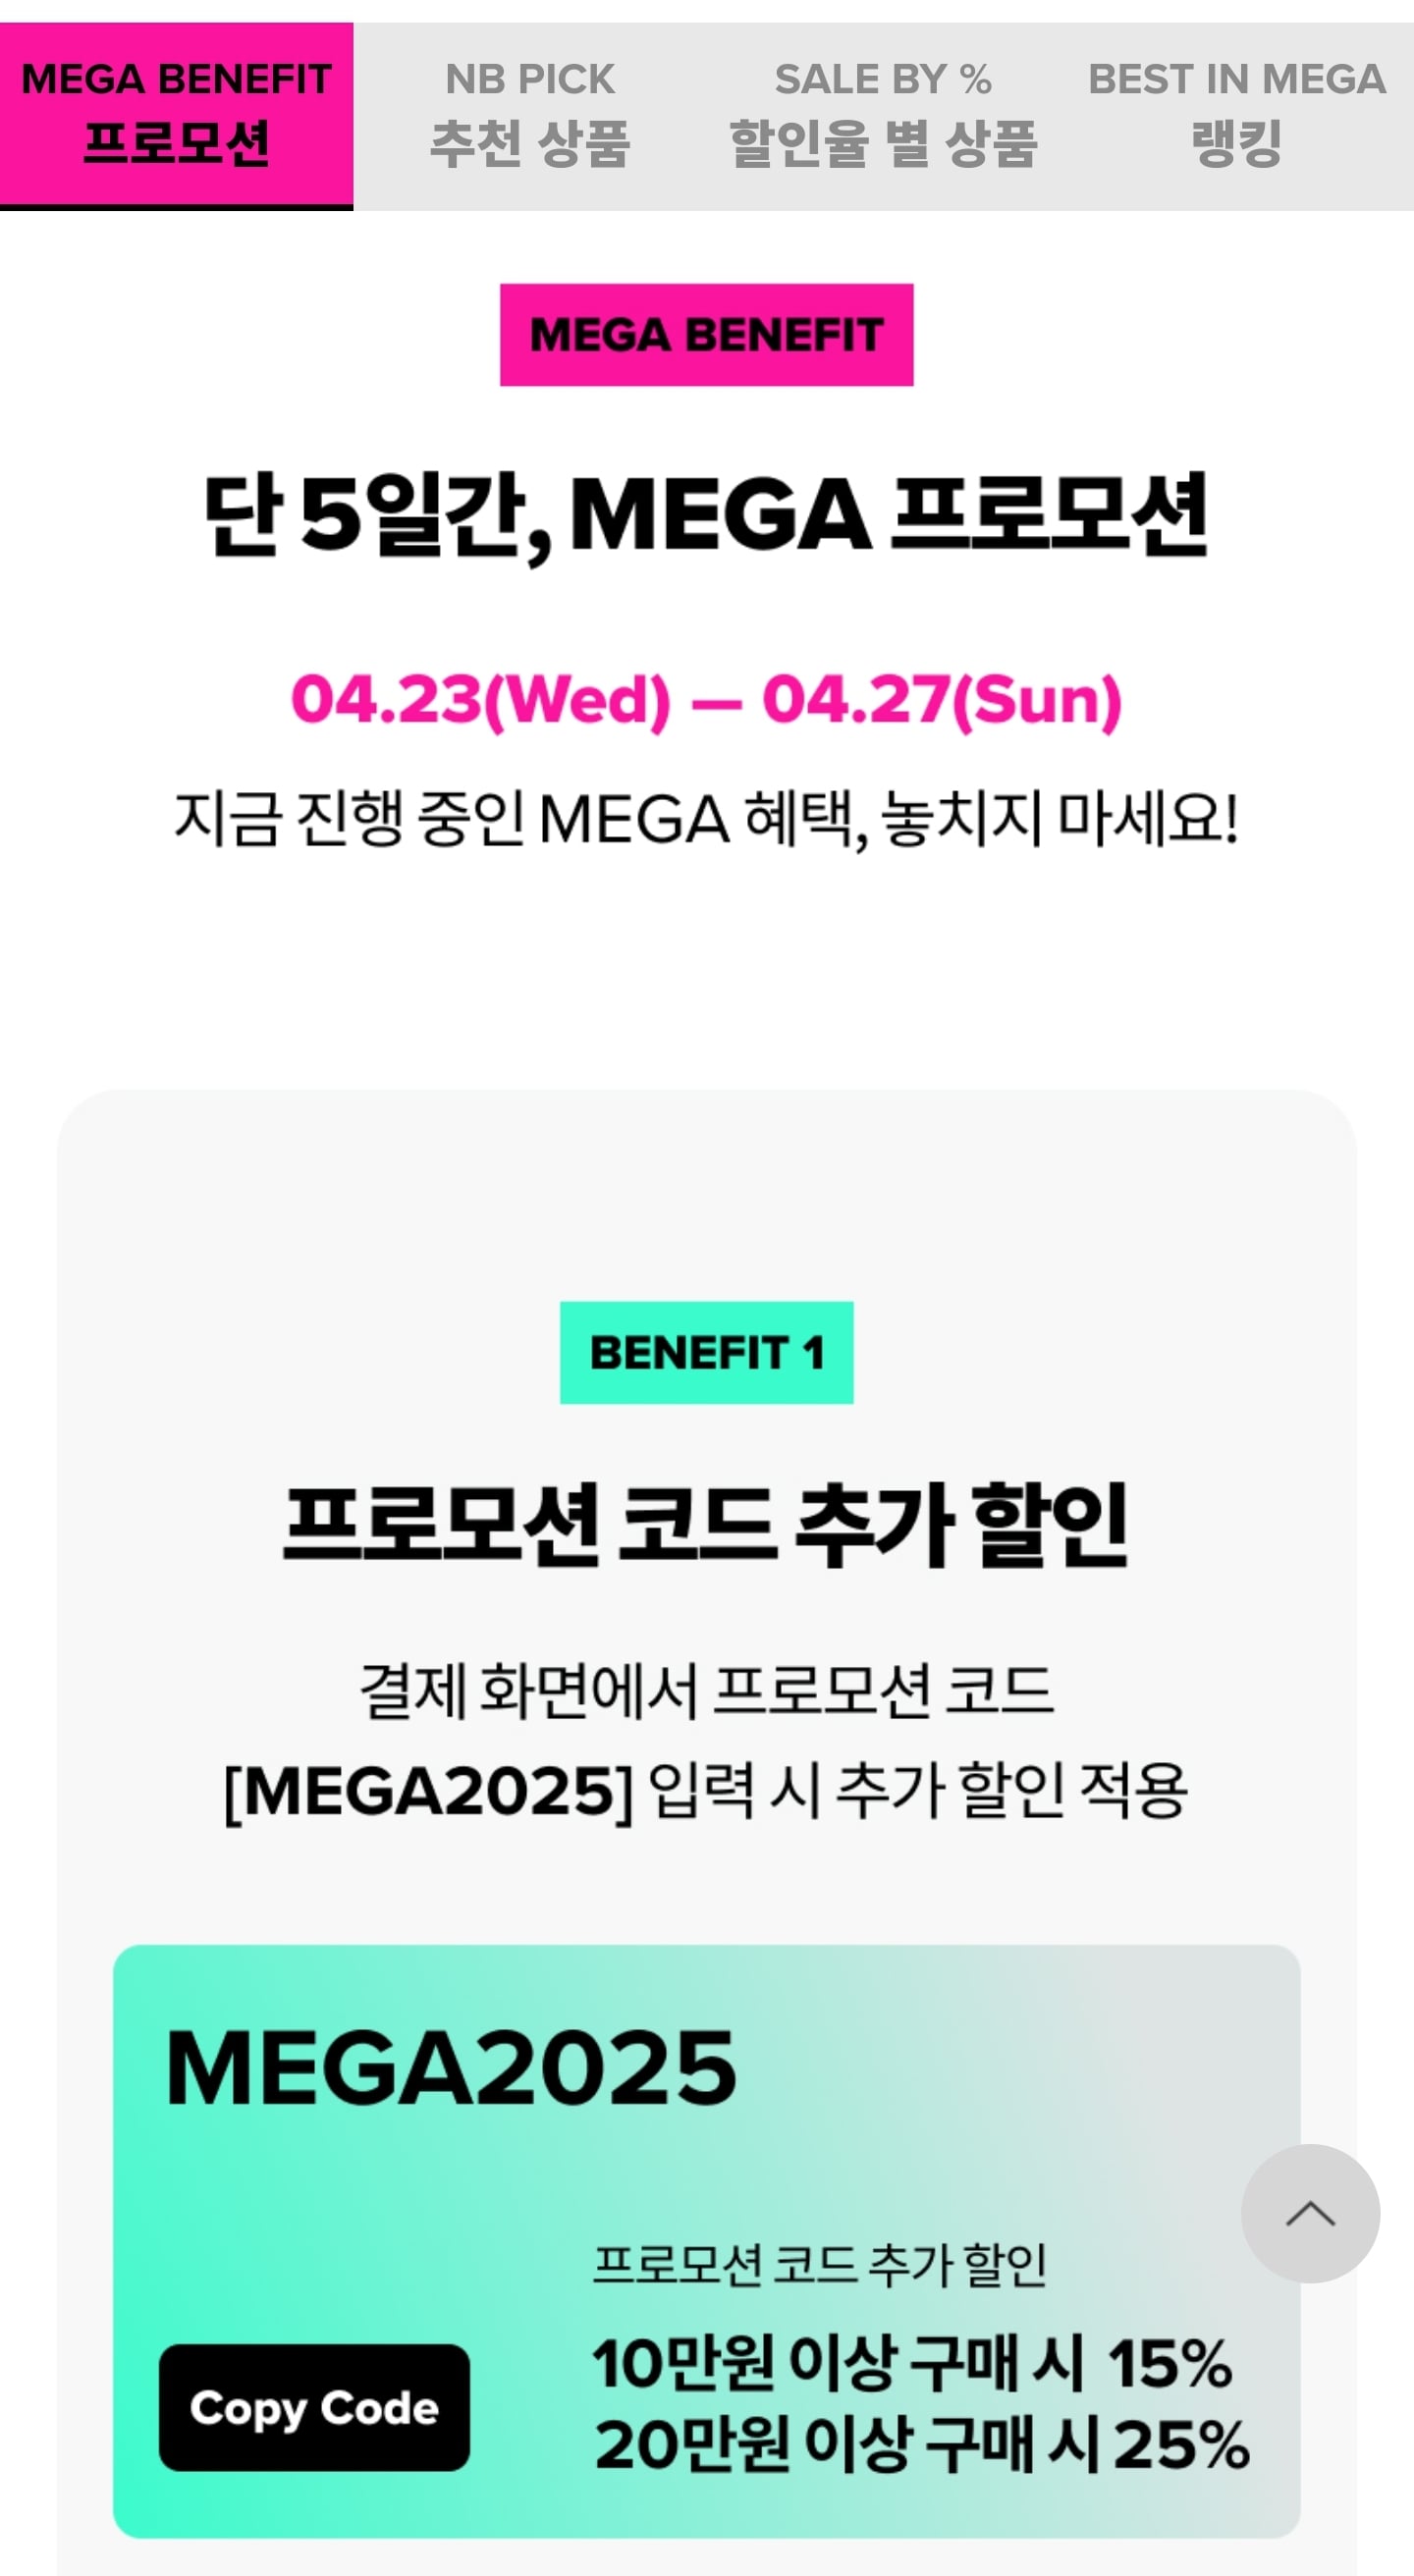Click the small 프로모션 코드 추가 할인 coupon label
The width and height of the screenshot is (1414, 2576).
(x=820, y=2265)
